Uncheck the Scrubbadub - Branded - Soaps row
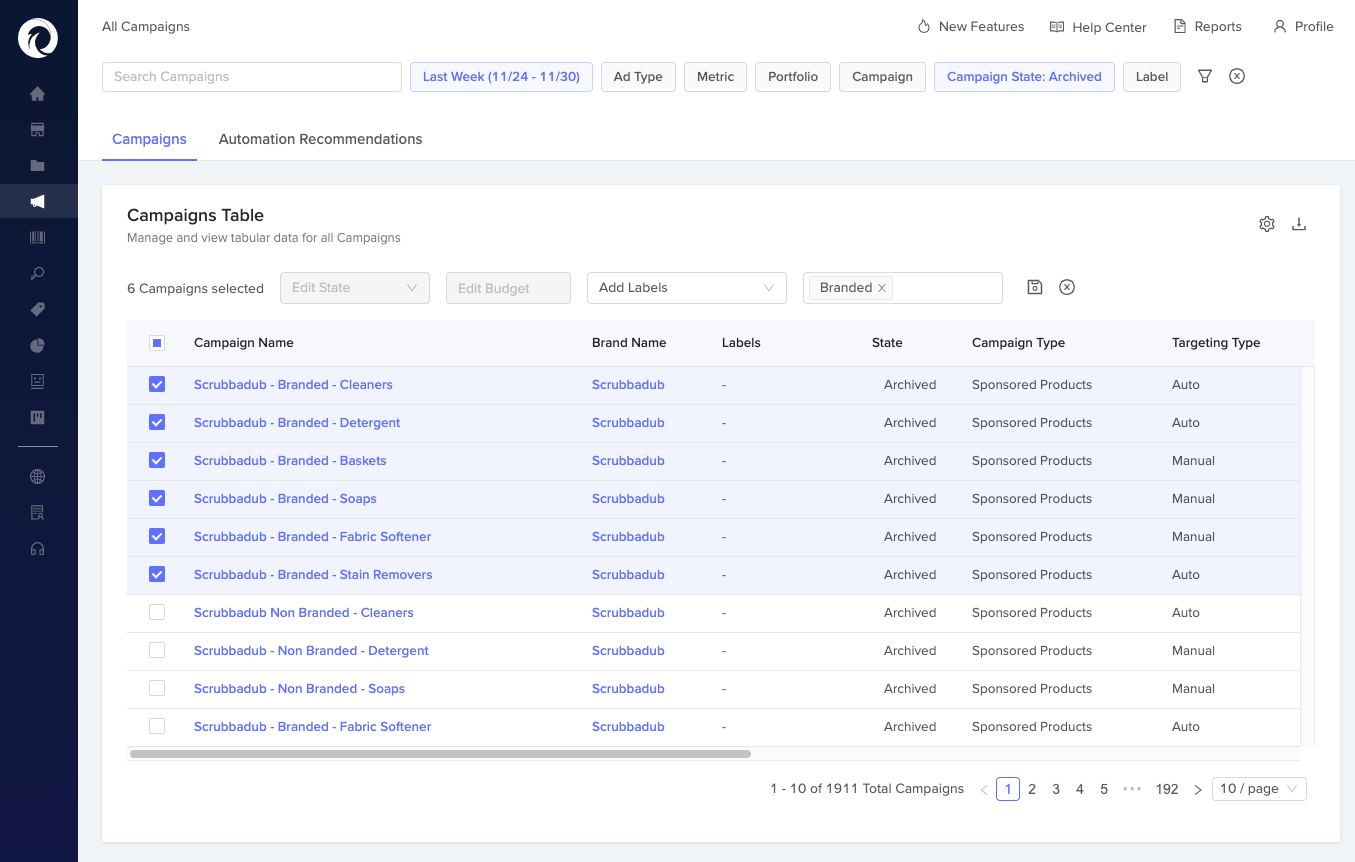The image size is (1355, 862). coord(157,498)
